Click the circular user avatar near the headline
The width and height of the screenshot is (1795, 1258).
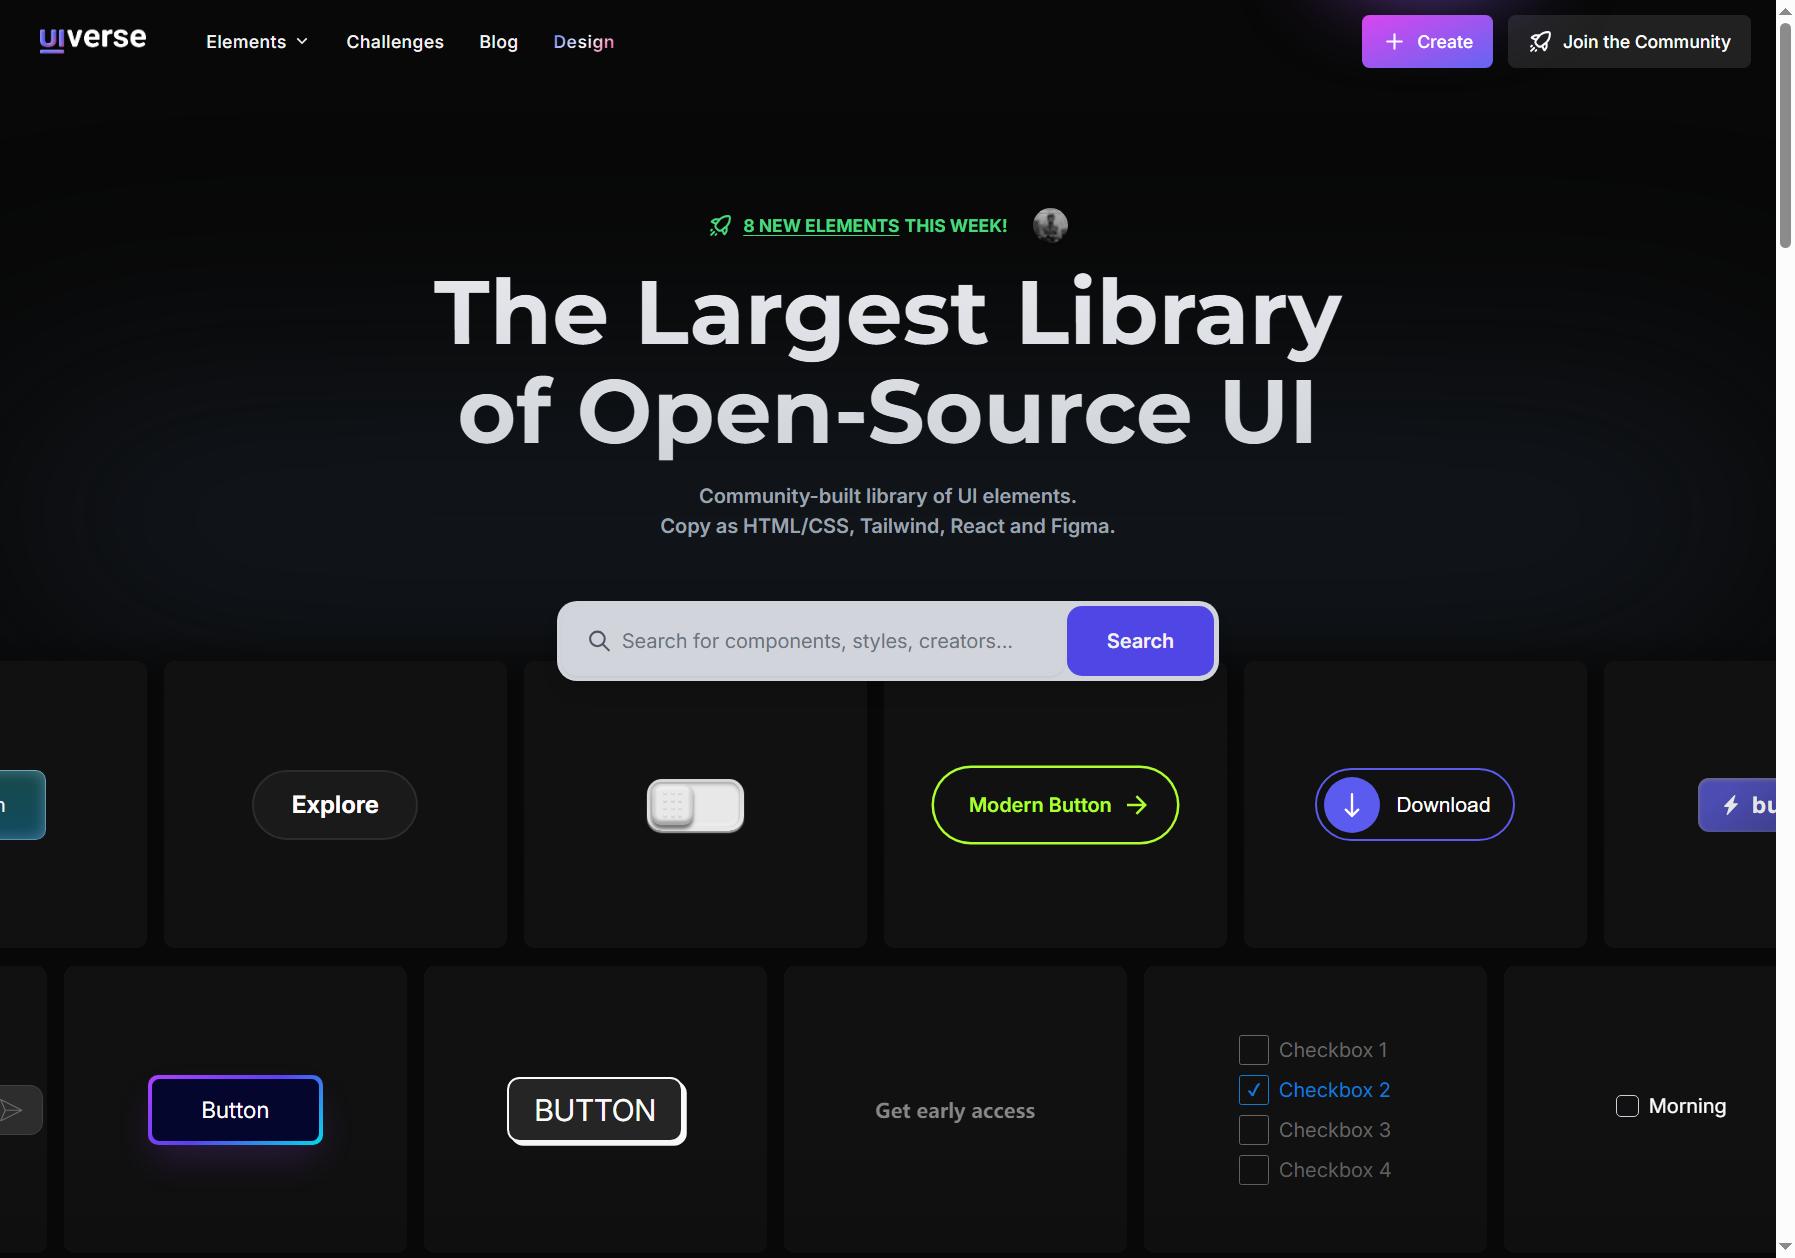pyautogui.click(x=1050, y=225)
